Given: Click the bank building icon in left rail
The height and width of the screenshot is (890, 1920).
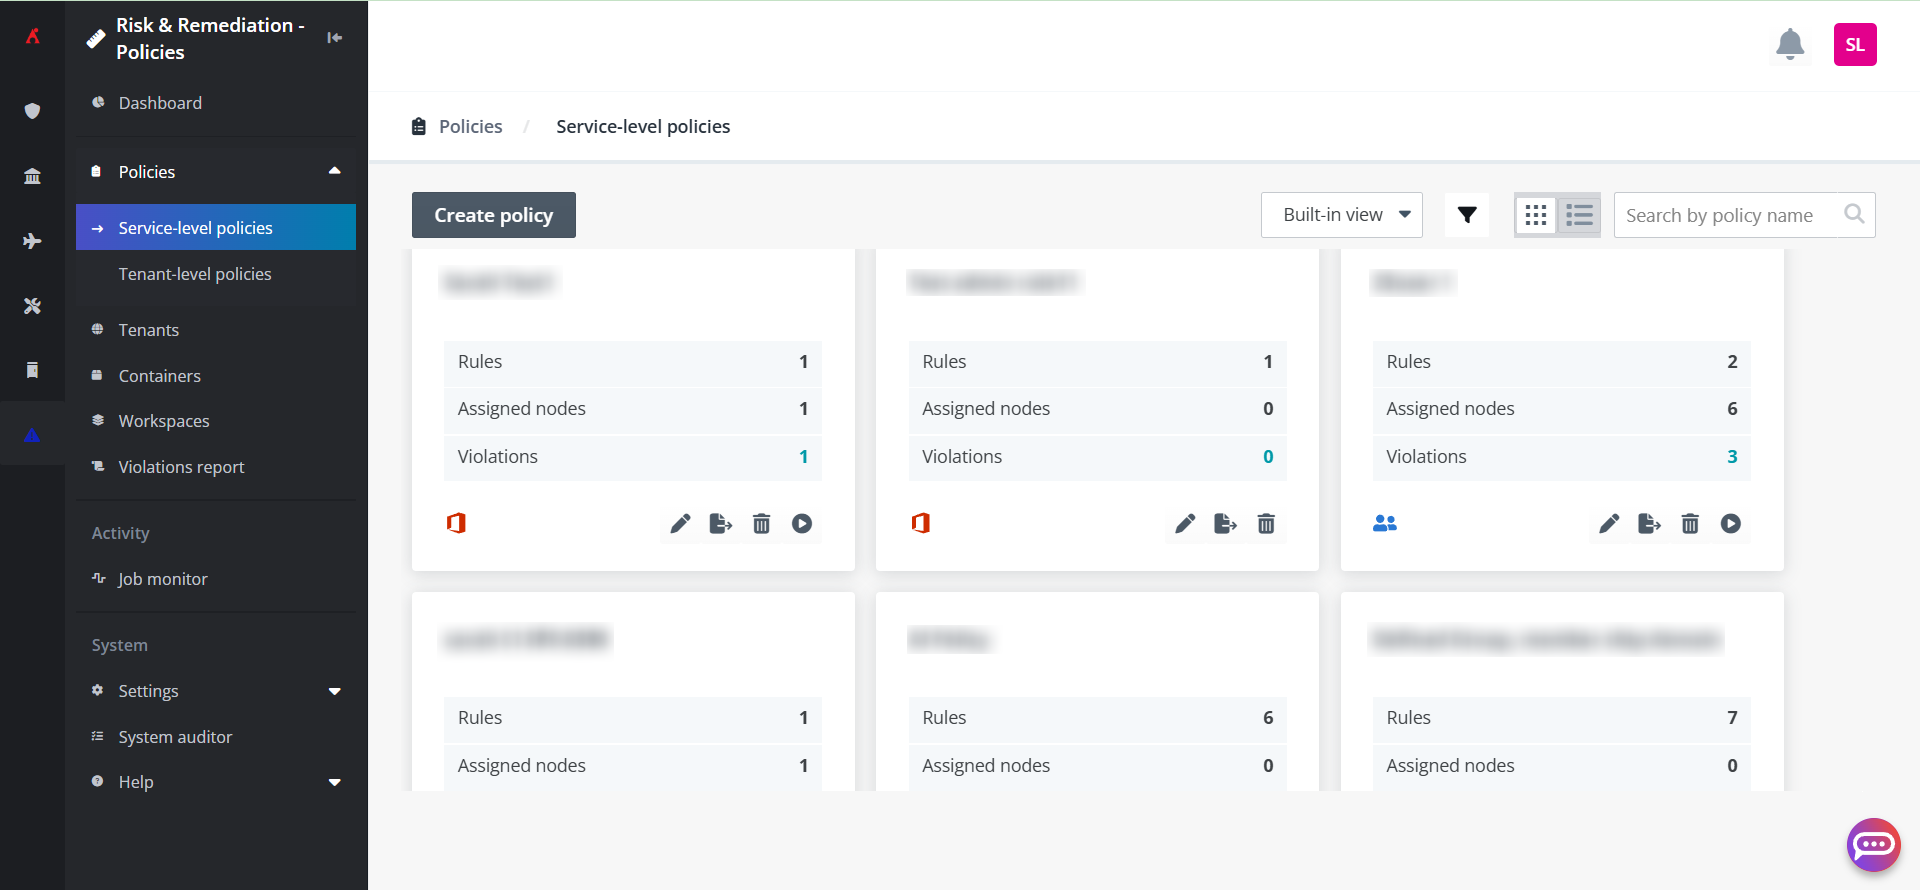Looking at the screenshot, I should tap(32, 176).
